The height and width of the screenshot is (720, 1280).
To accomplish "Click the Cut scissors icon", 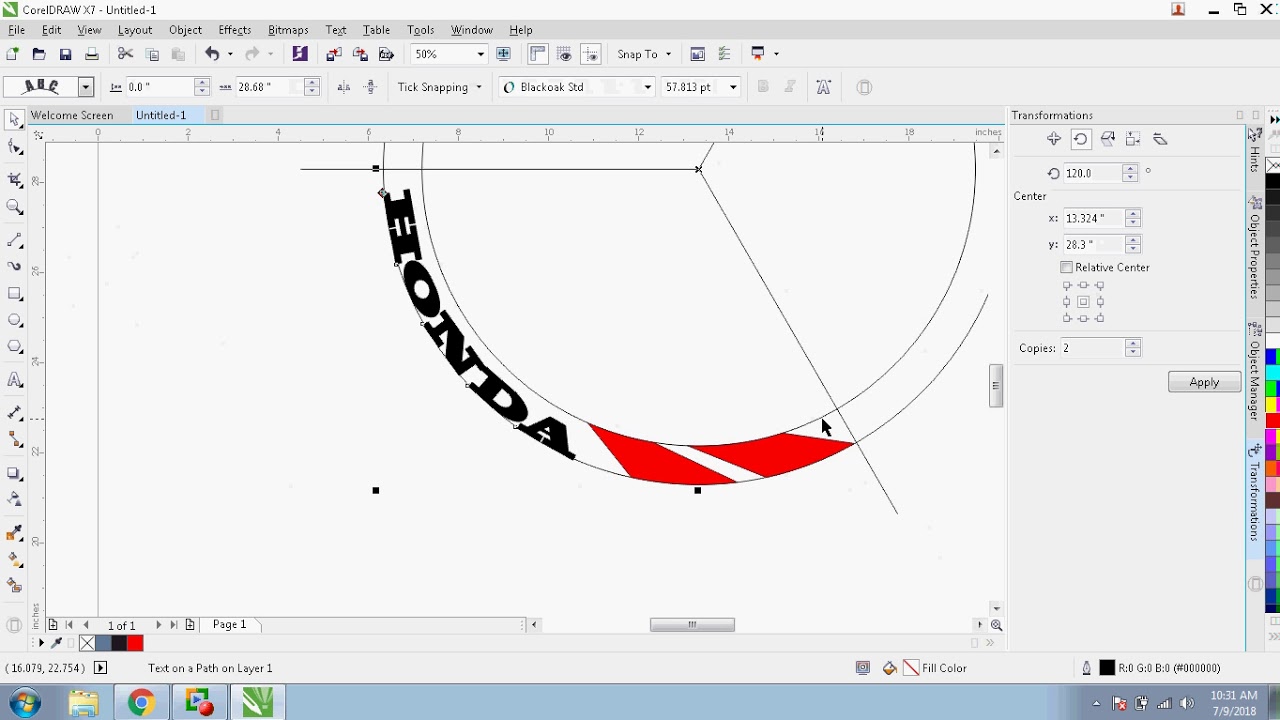I will (x=125, y=54).
